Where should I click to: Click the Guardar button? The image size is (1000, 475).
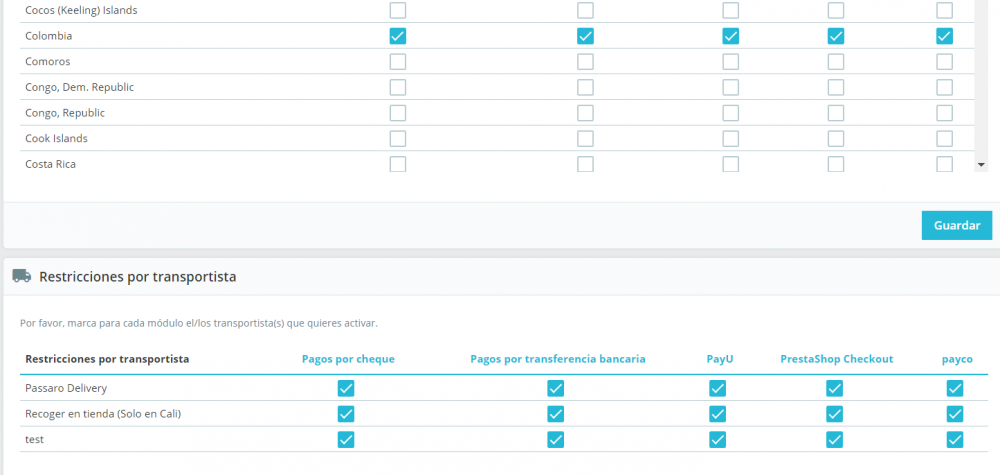956,225
